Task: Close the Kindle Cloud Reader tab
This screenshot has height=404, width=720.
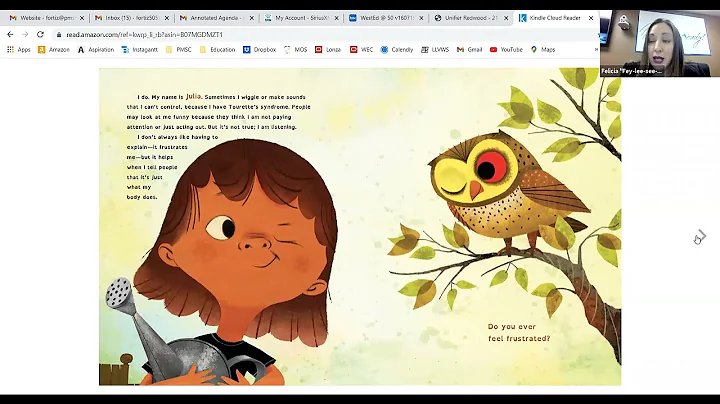Action: tap(591, 18)
